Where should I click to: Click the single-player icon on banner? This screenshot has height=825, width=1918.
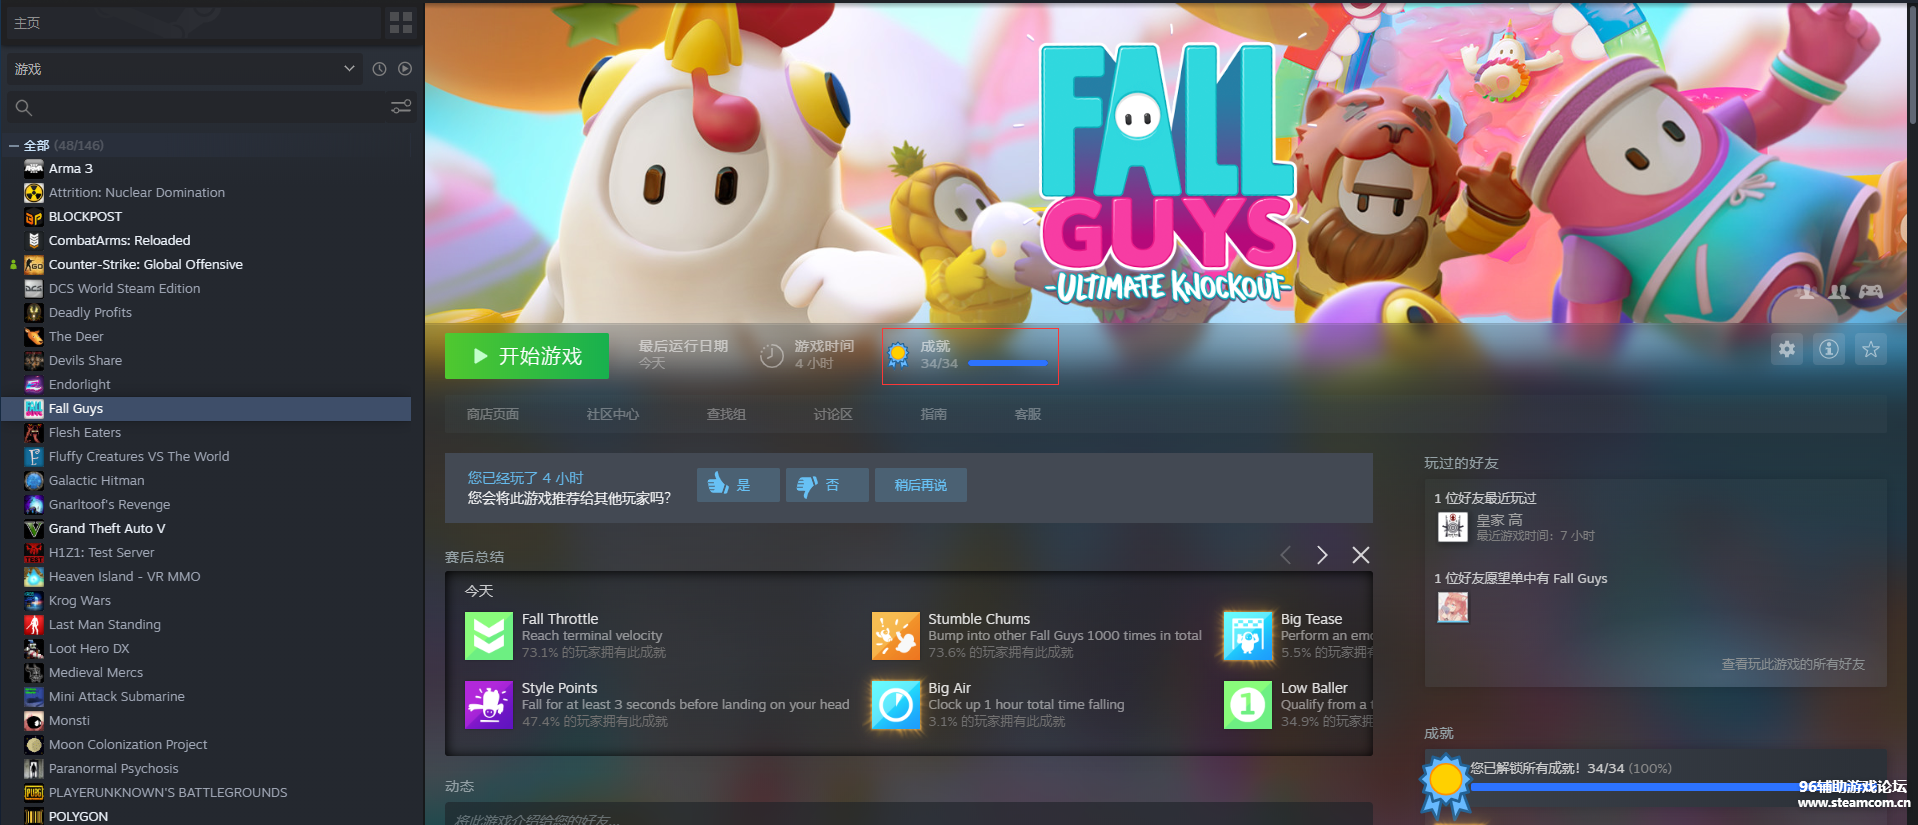(1807, 292)
